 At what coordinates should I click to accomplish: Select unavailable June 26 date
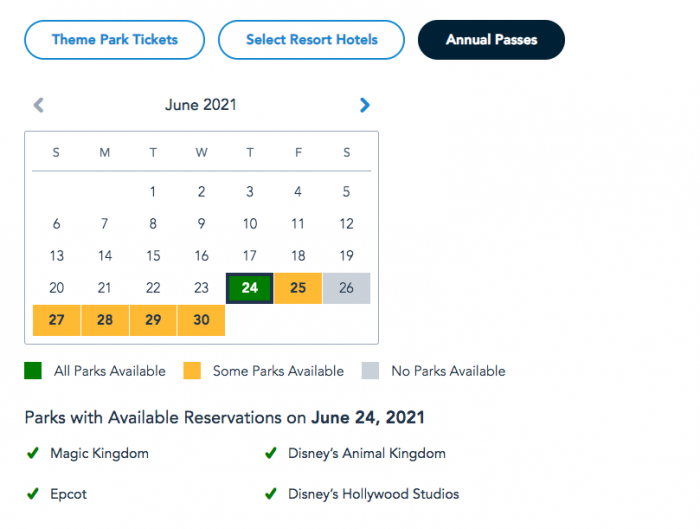(346, 288)
